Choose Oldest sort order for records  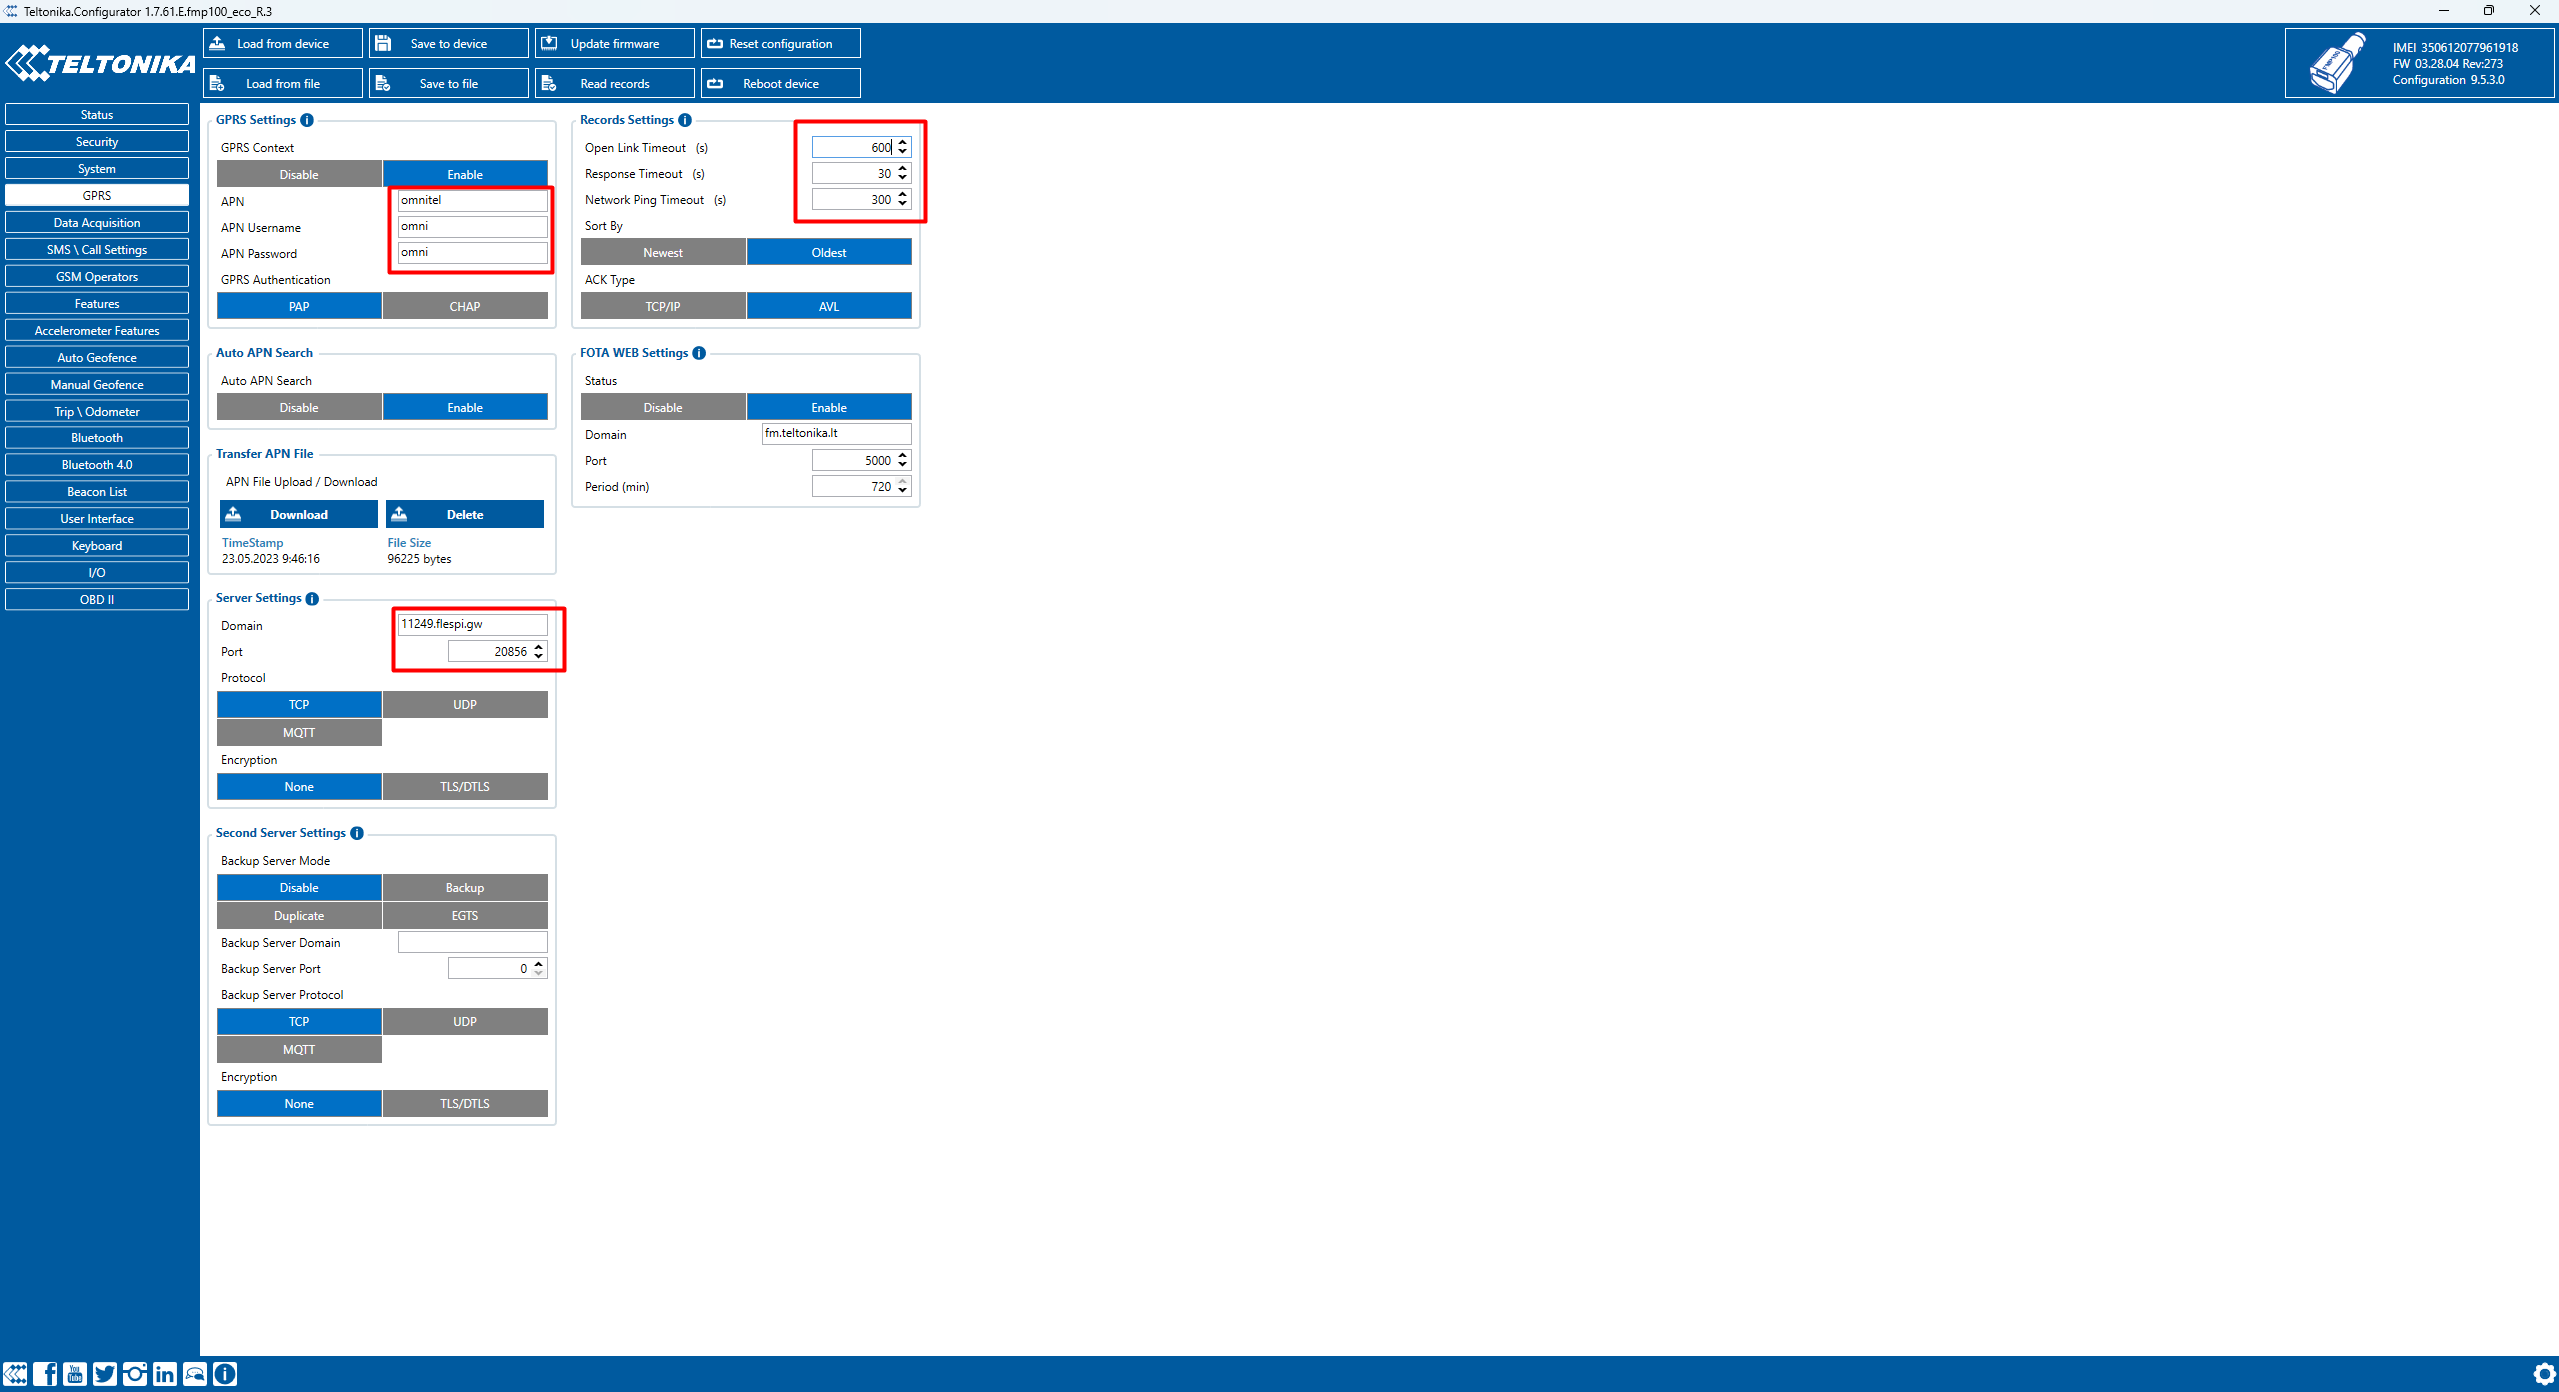click(828, 252)
